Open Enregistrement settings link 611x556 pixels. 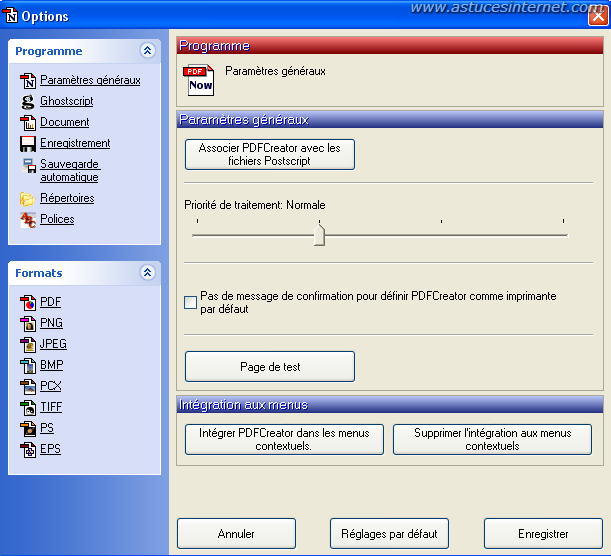coord(75,143)
